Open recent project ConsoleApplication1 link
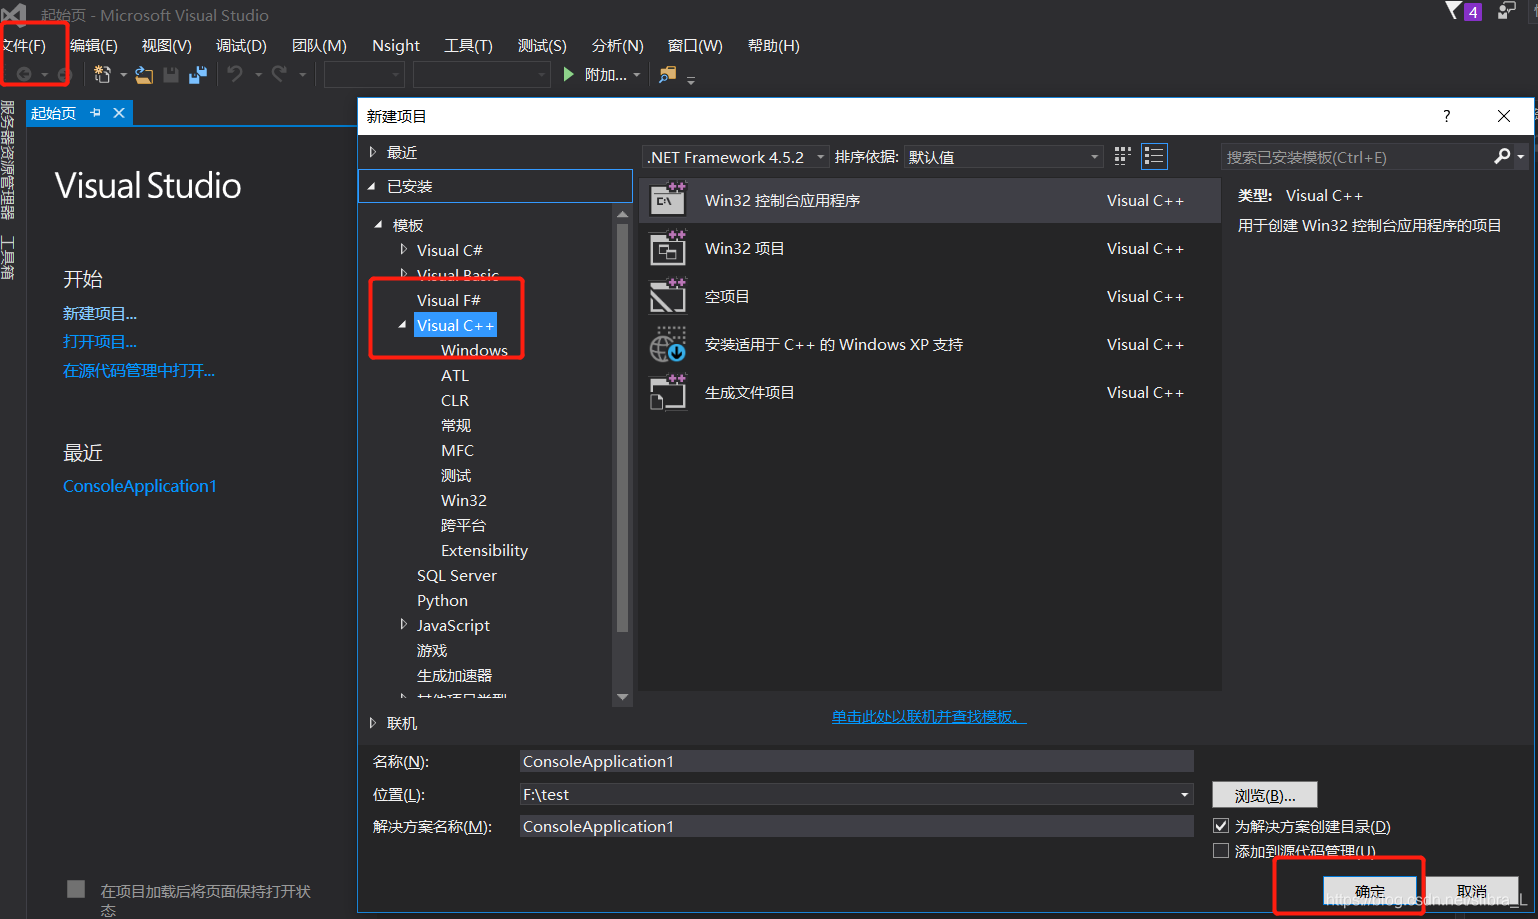The width and height of the screenshot is (1538, 919). coord(140,486)
